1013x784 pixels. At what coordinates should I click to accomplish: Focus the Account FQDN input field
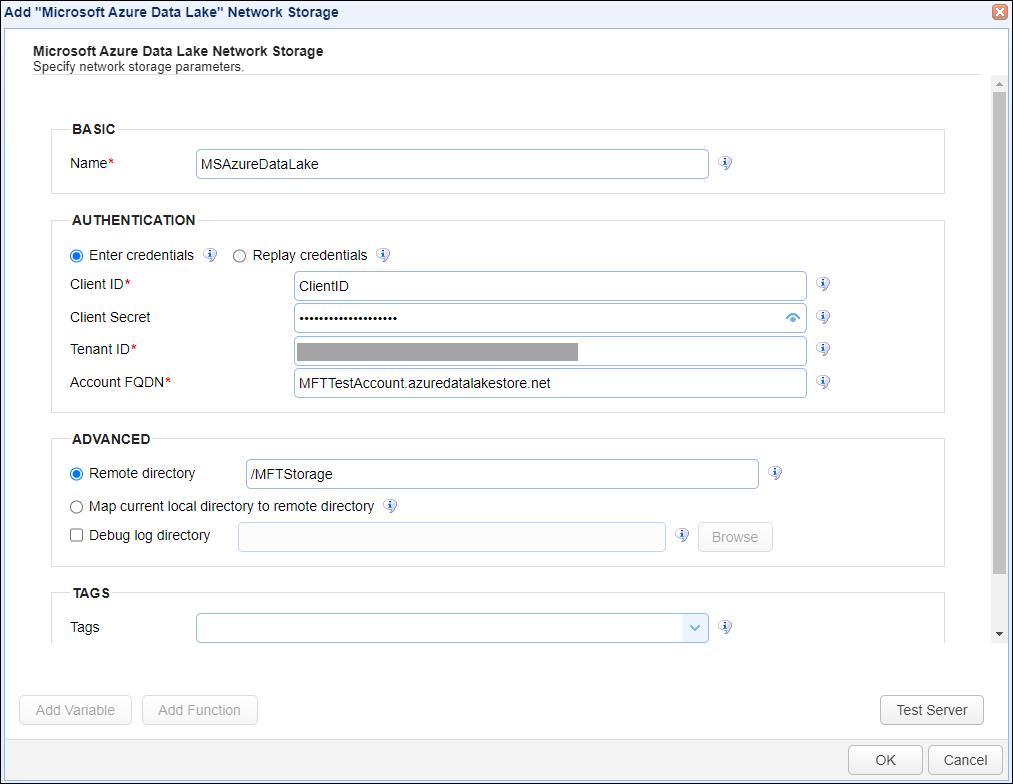550,383
